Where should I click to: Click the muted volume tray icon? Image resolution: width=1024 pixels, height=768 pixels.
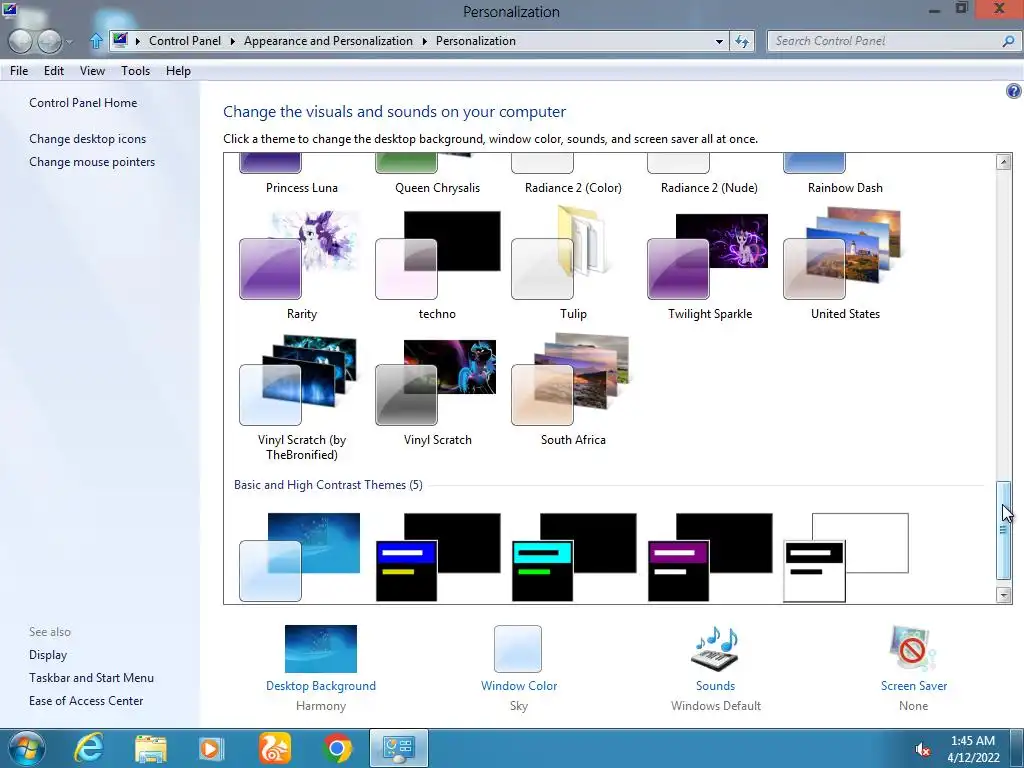[x=922, y=749]
